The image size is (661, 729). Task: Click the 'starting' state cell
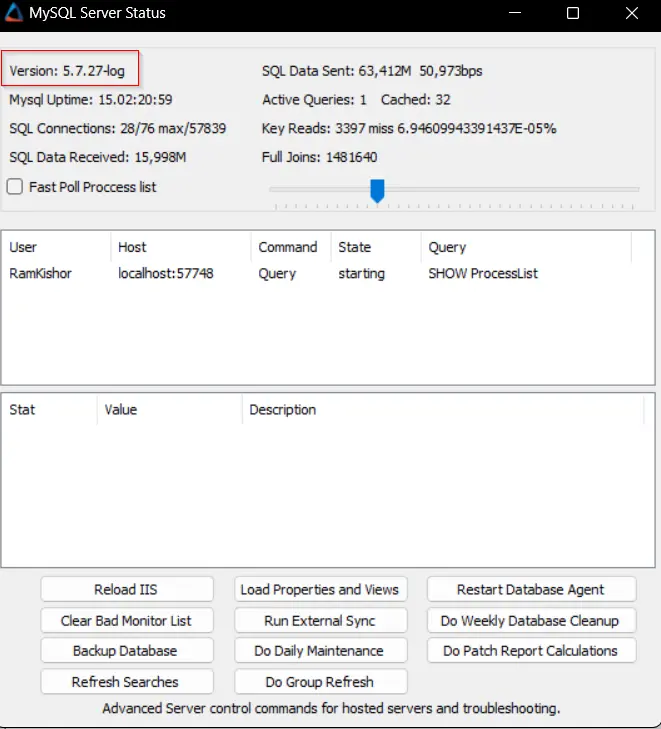[362, 274]
